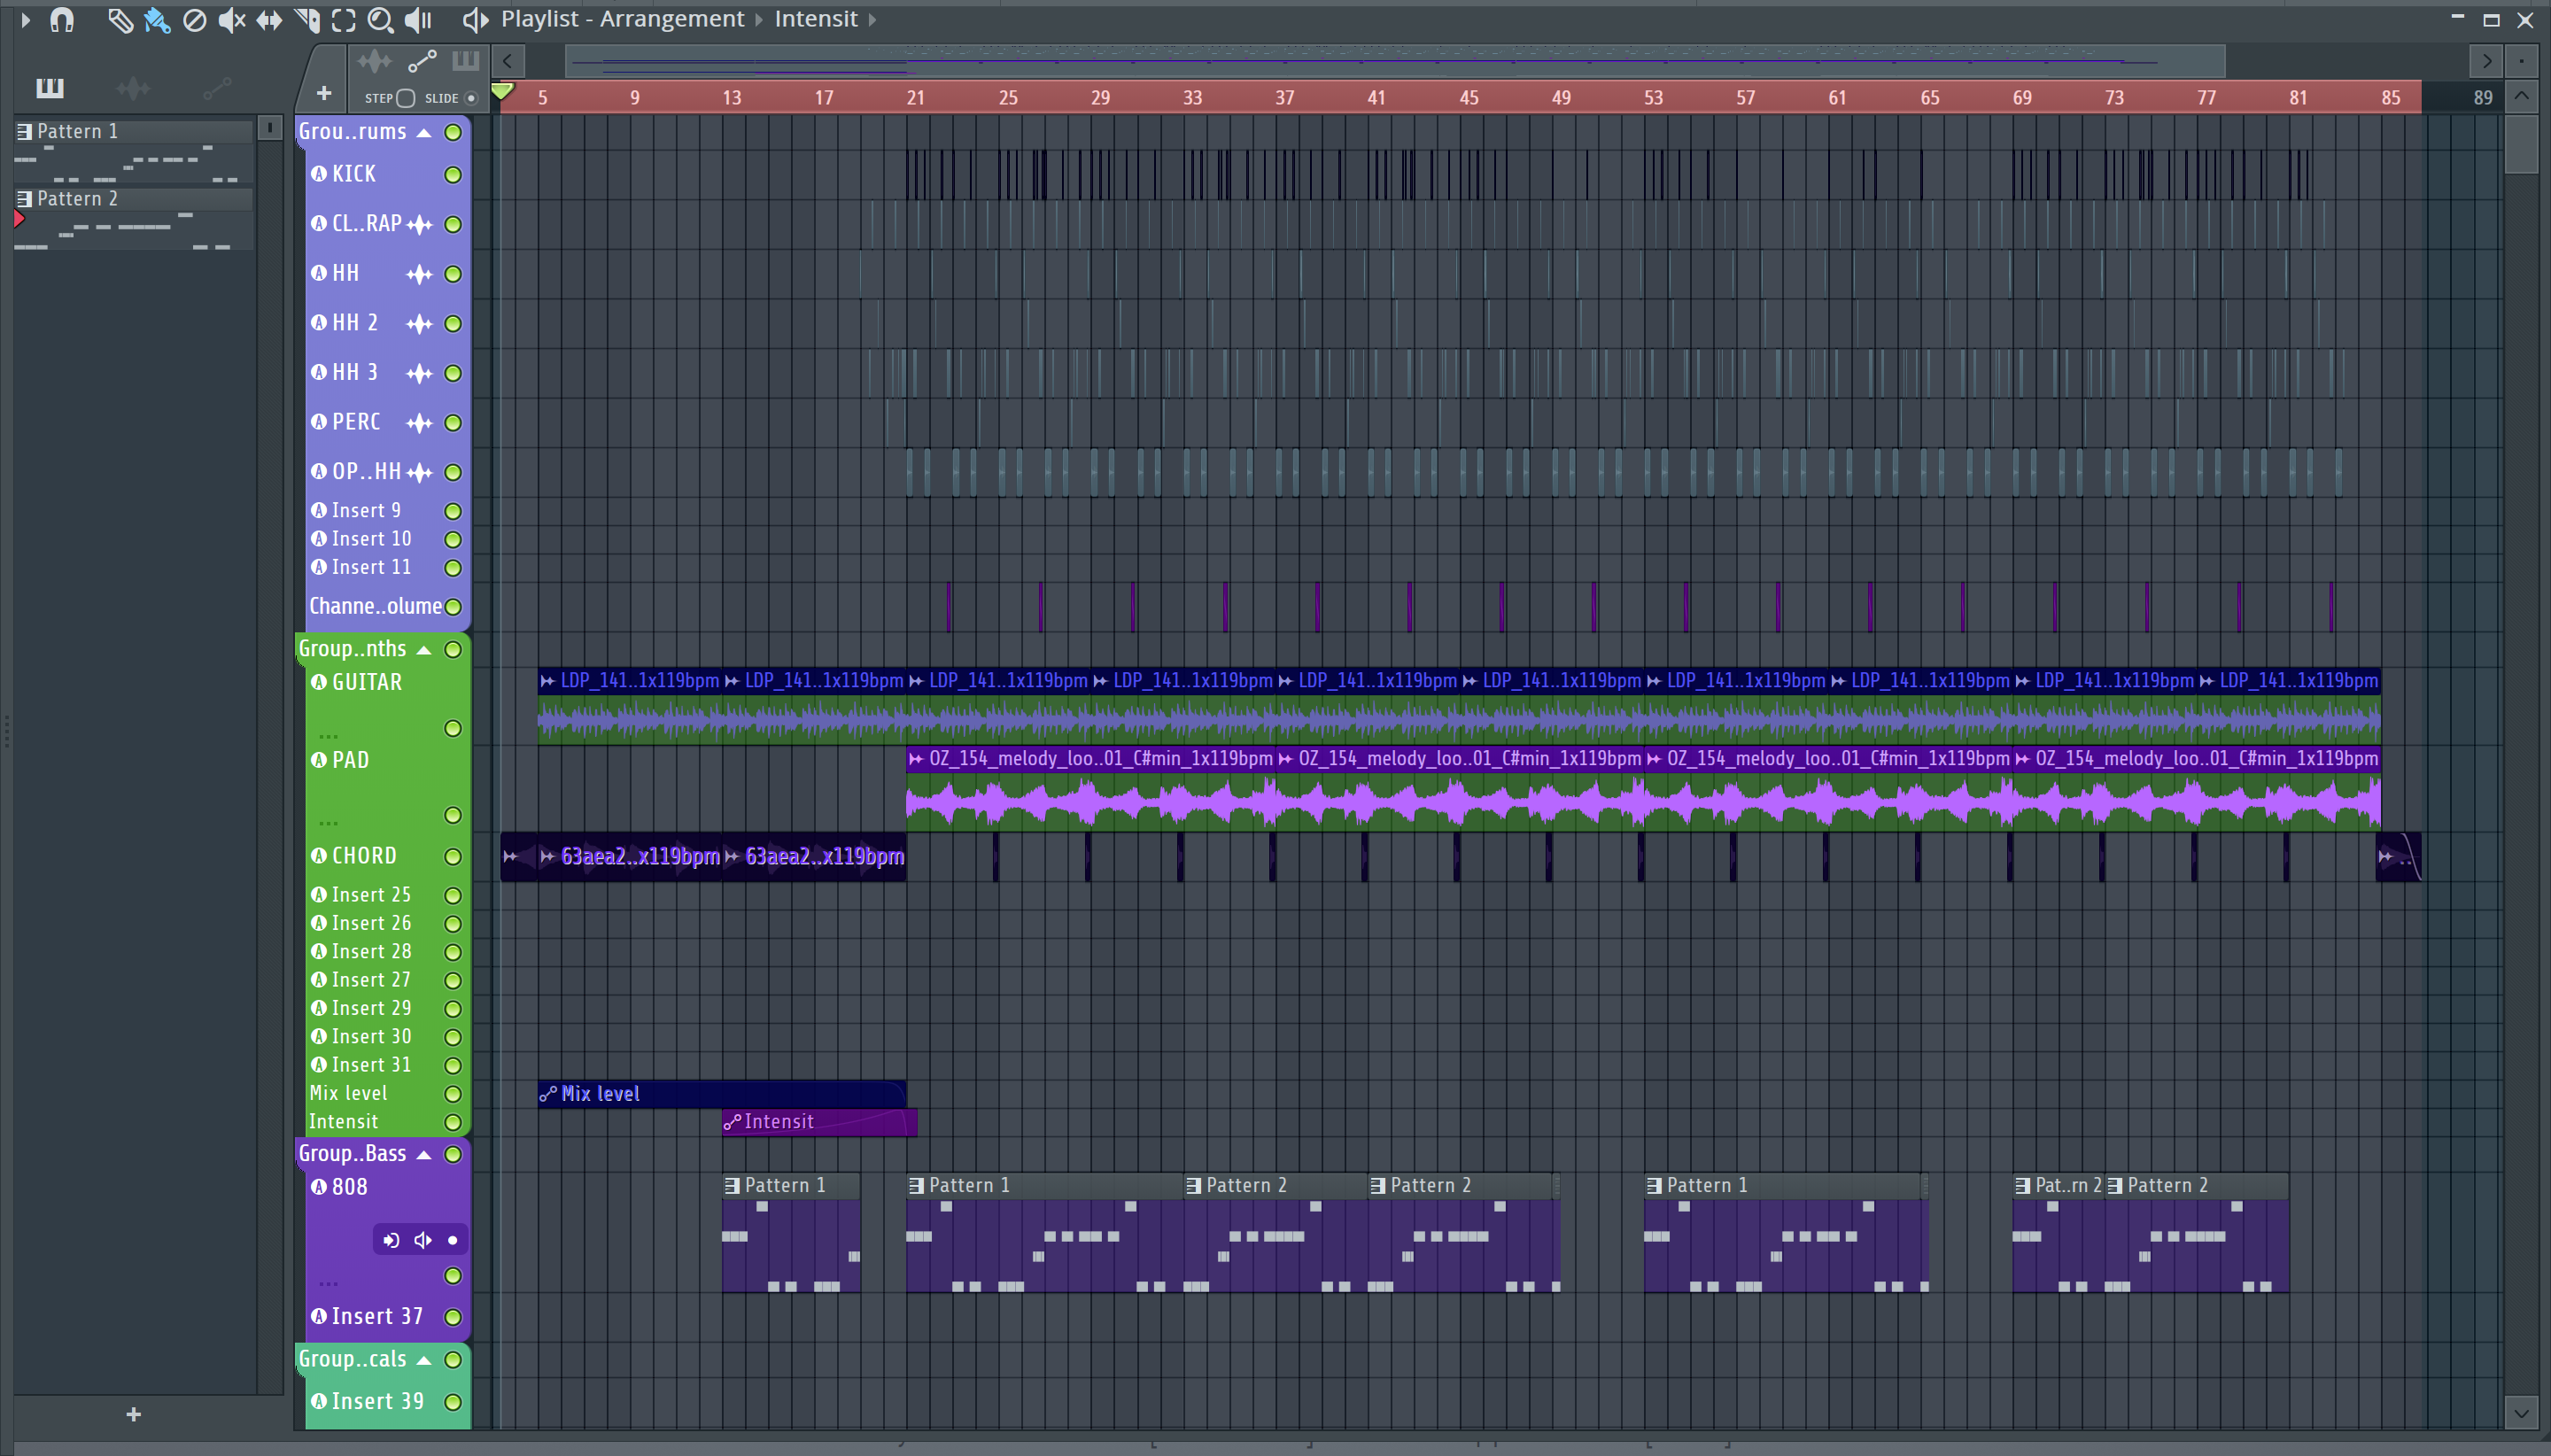2551x1456 pixels.
Task: Click the horizontal overview scrollbar
Action: (1395, 61)
